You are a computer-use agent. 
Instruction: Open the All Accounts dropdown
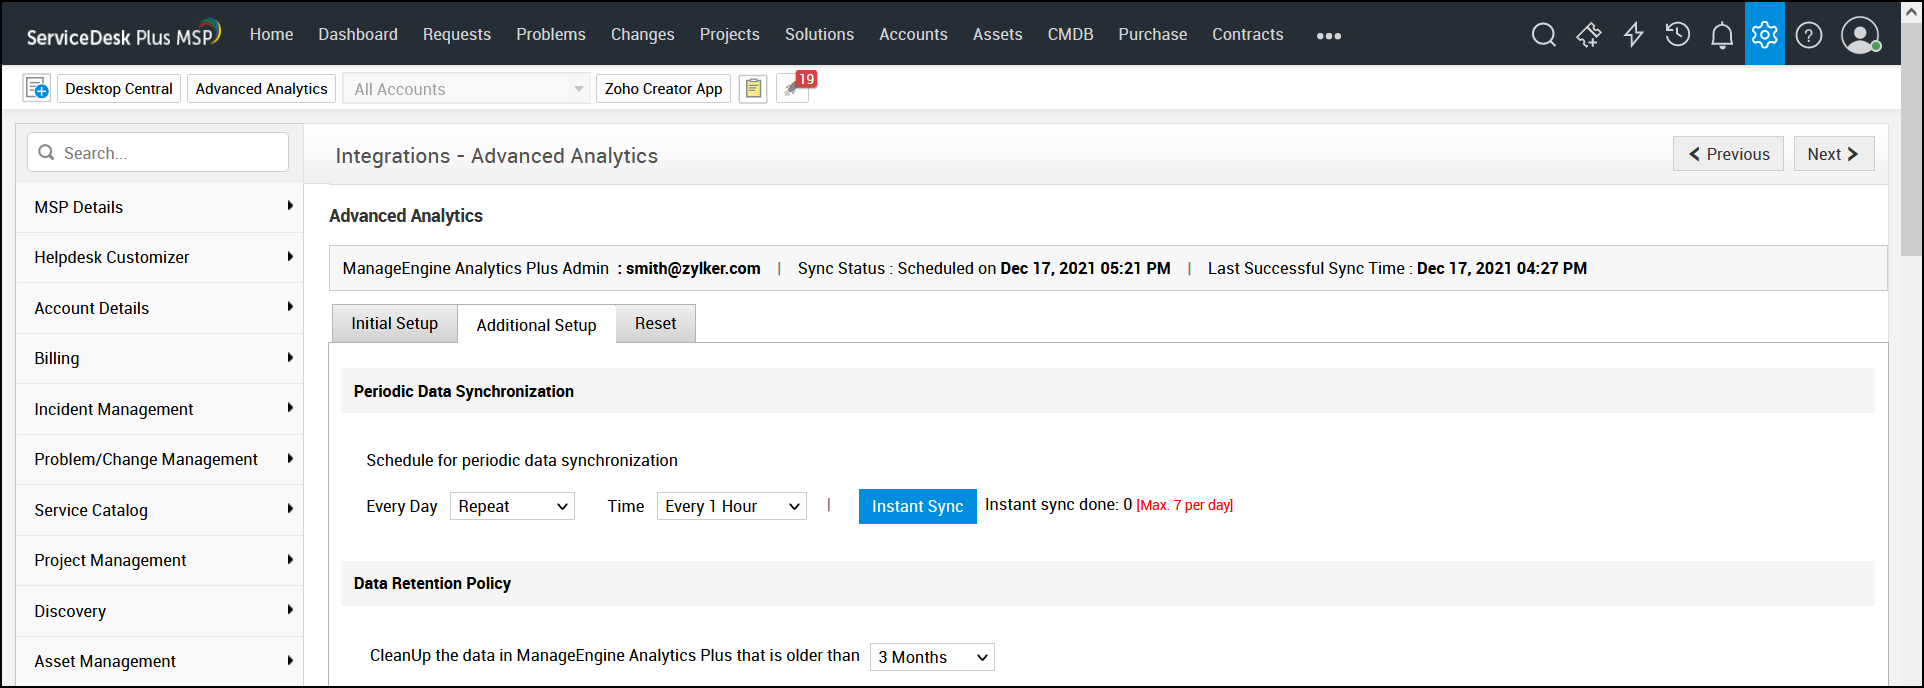click(467, 89)
